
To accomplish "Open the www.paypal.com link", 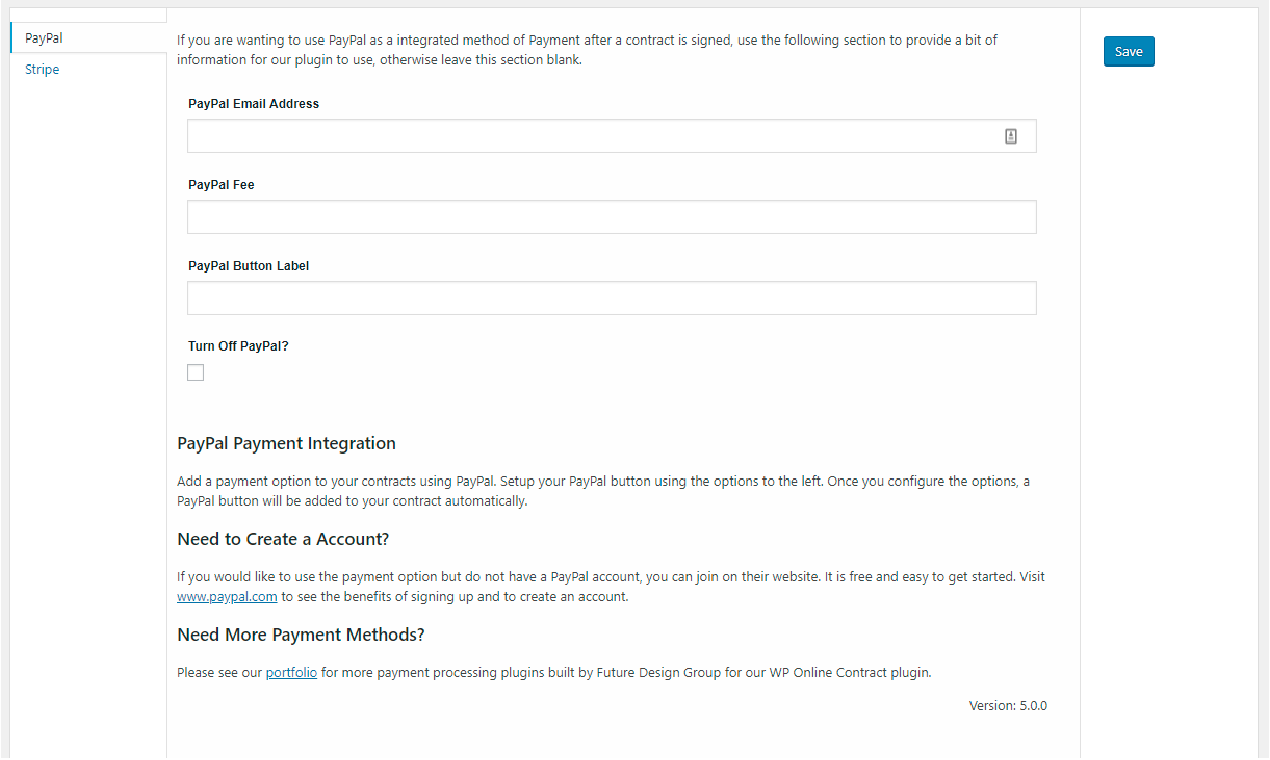I will (227, 596).
